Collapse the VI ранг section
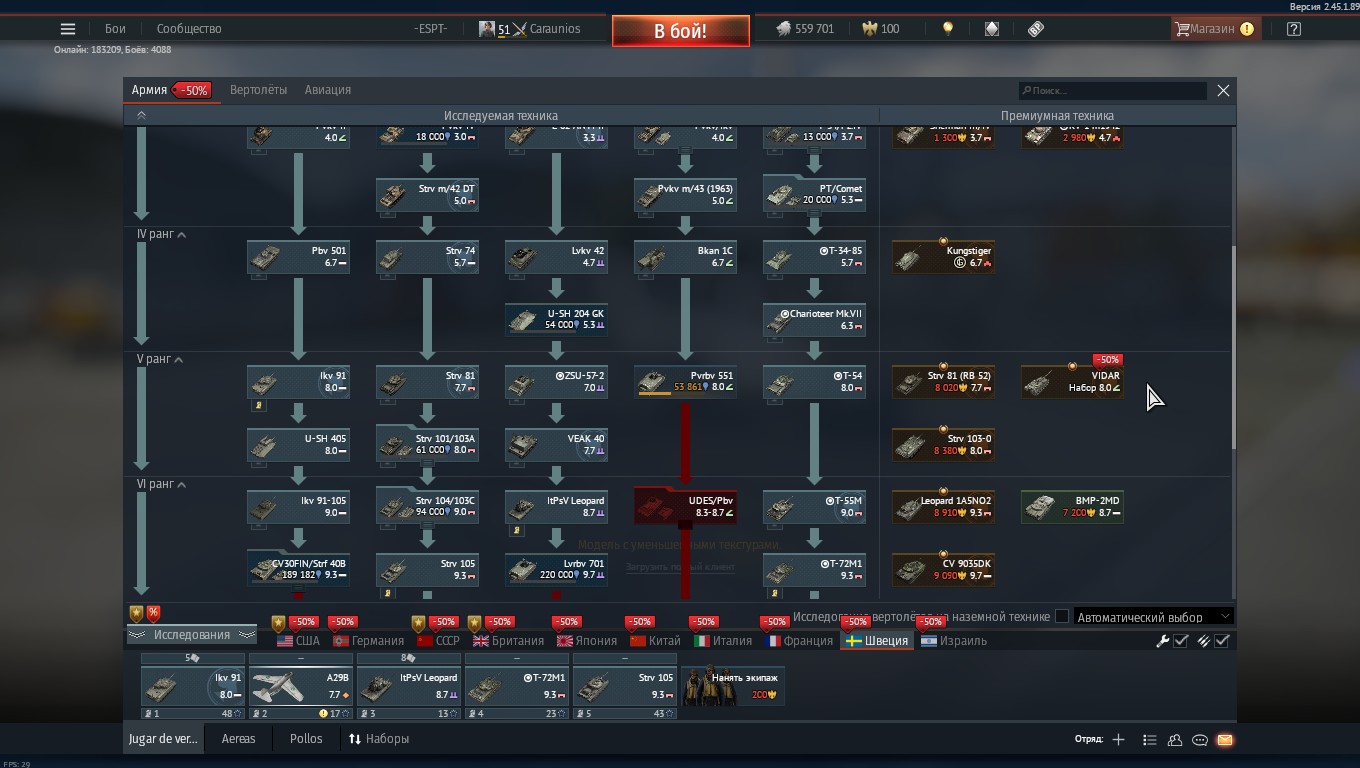The height and width of the screenshot is (768, 1360). pyautogui.click(x=182, y=484)
